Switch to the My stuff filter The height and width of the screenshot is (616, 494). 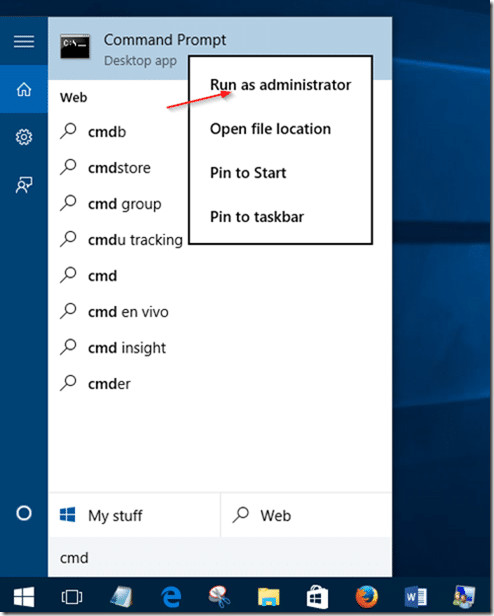pyautogui.click(x=134, y=515)
